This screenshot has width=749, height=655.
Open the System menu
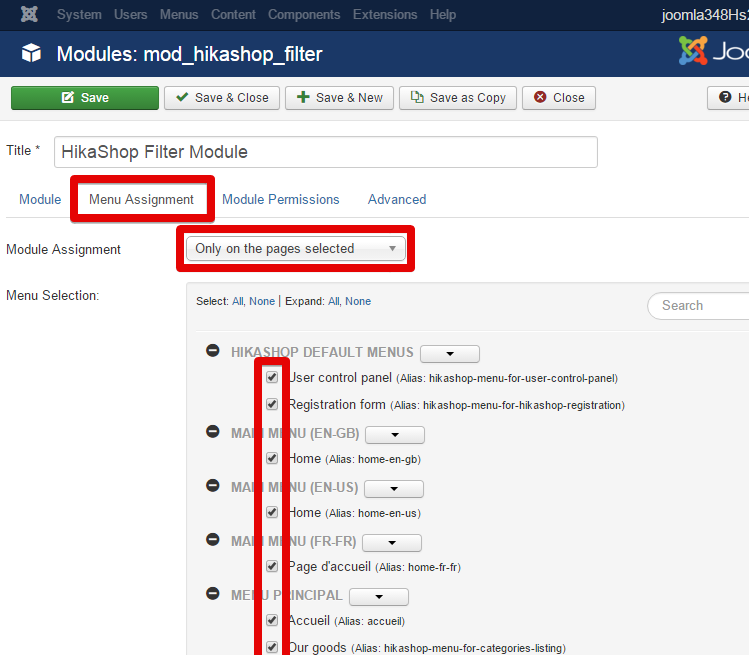pos(79,14)
